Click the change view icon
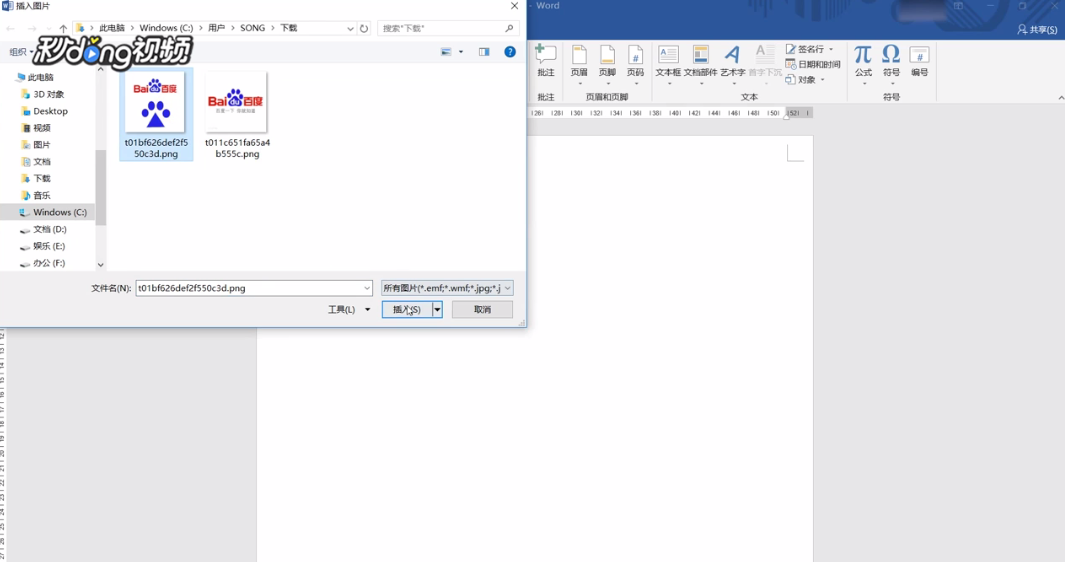The width and height of the screenshot is (1065, 562). [446, 52]
